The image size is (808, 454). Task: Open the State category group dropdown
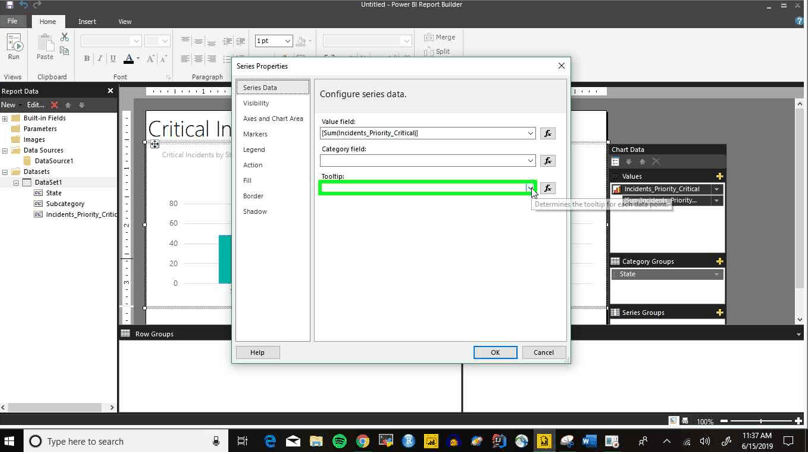716,274
